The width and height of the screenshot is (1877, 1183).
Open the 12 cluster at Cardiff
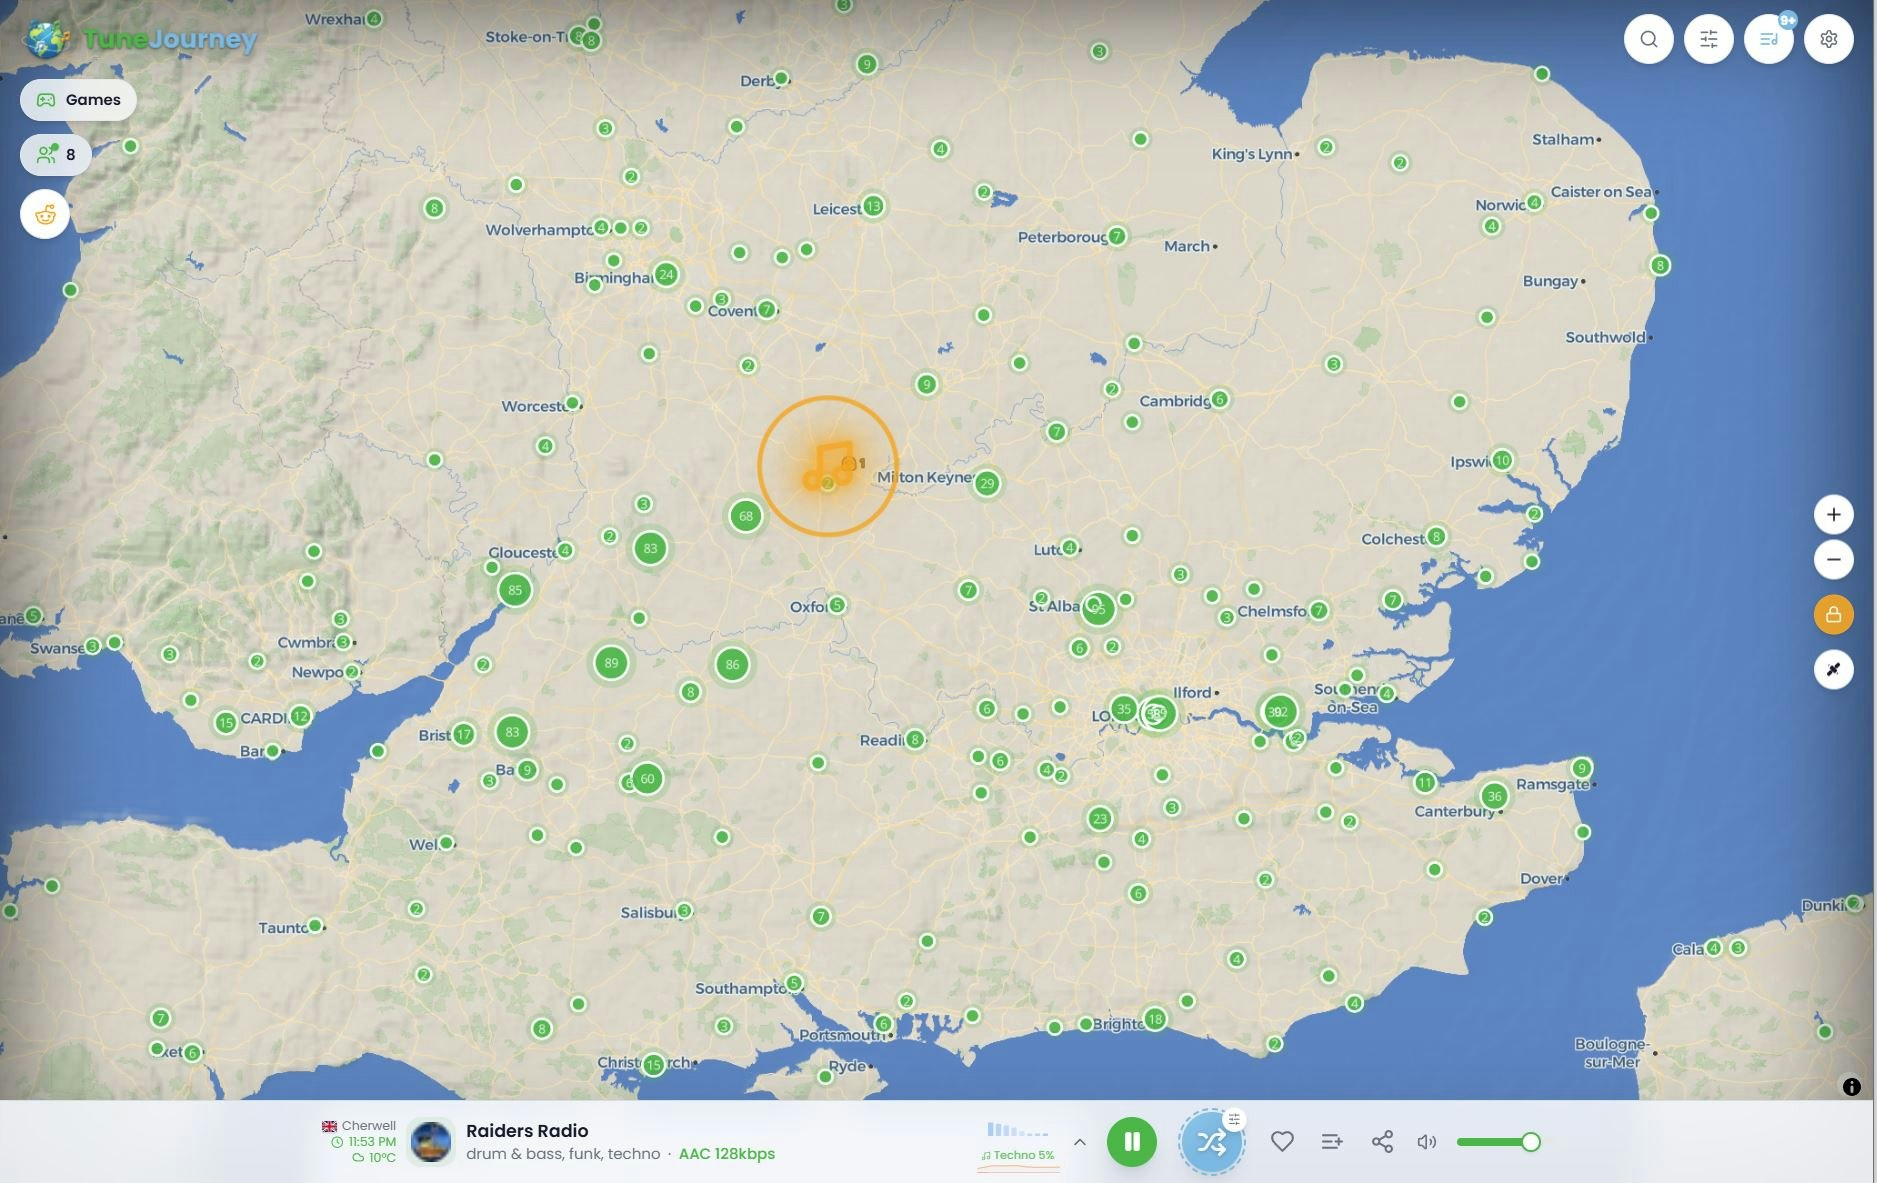coord(300,715)
